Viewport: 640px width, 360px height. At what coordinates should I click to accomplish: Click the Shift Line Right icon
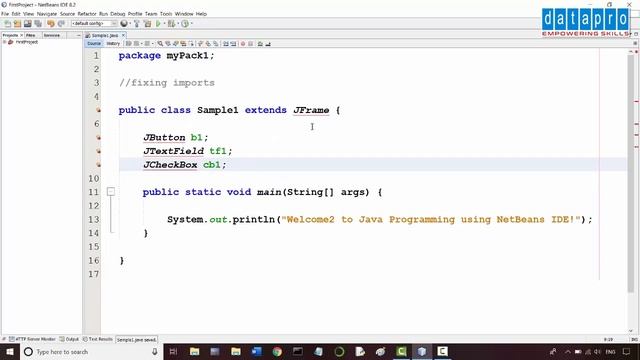[233, 44]
